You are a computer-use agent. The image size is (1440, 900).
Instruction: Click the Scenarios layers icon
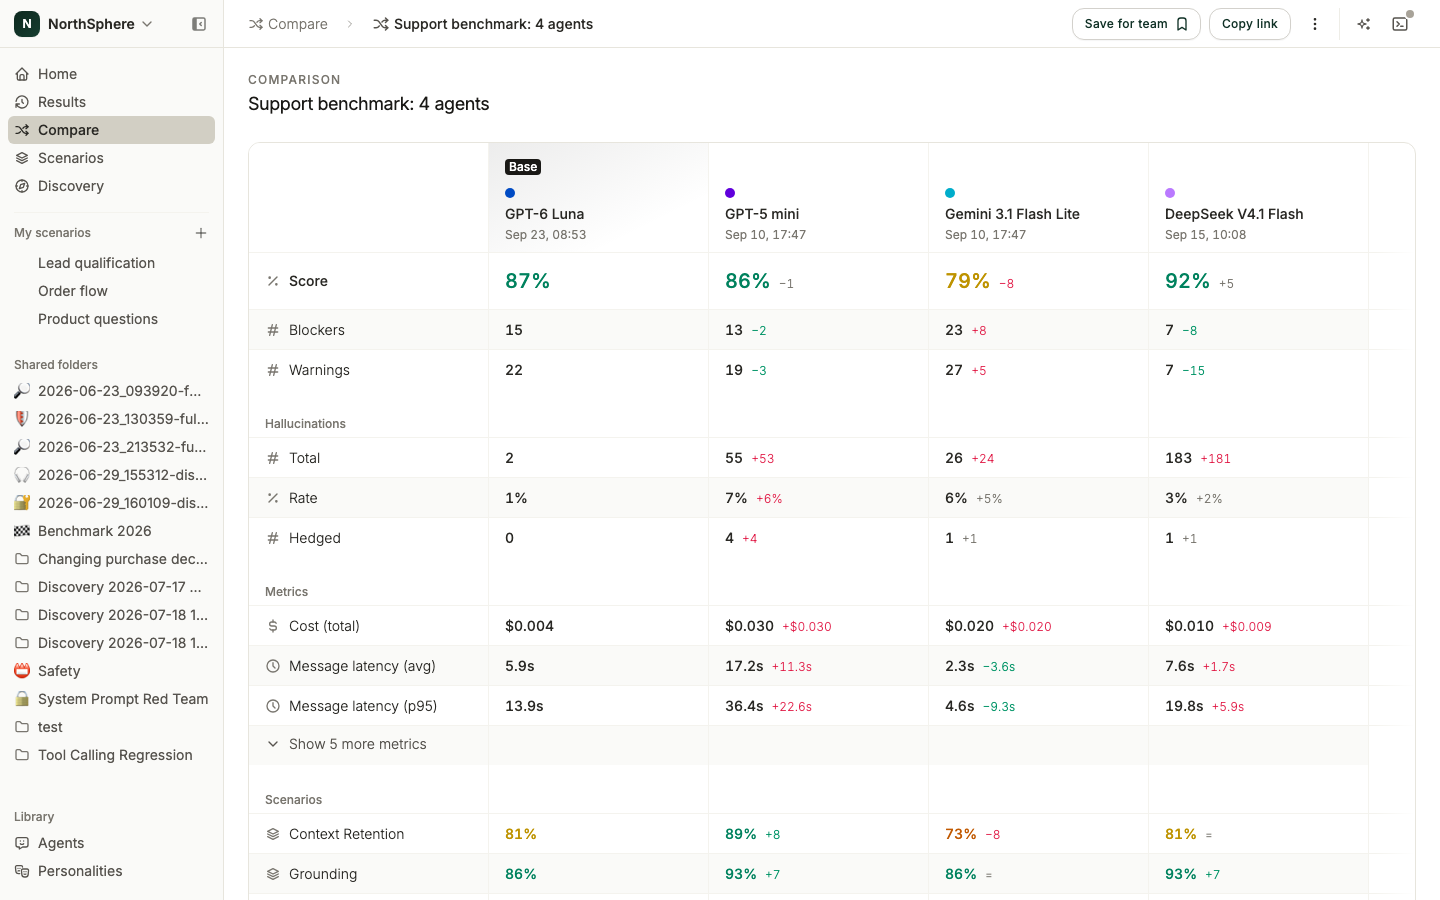point(22,158)
